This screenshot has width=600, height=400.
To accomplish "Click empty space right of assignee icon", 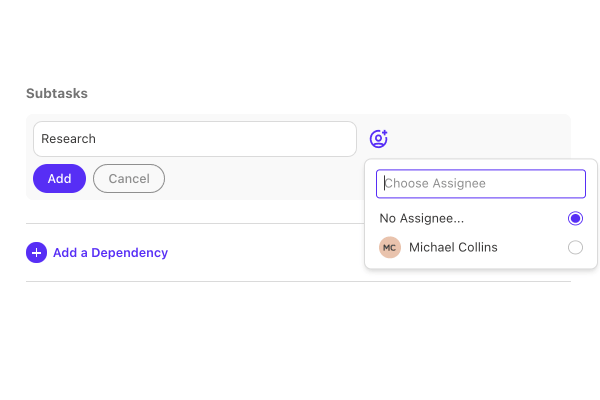I will click(x=478, y=139).
